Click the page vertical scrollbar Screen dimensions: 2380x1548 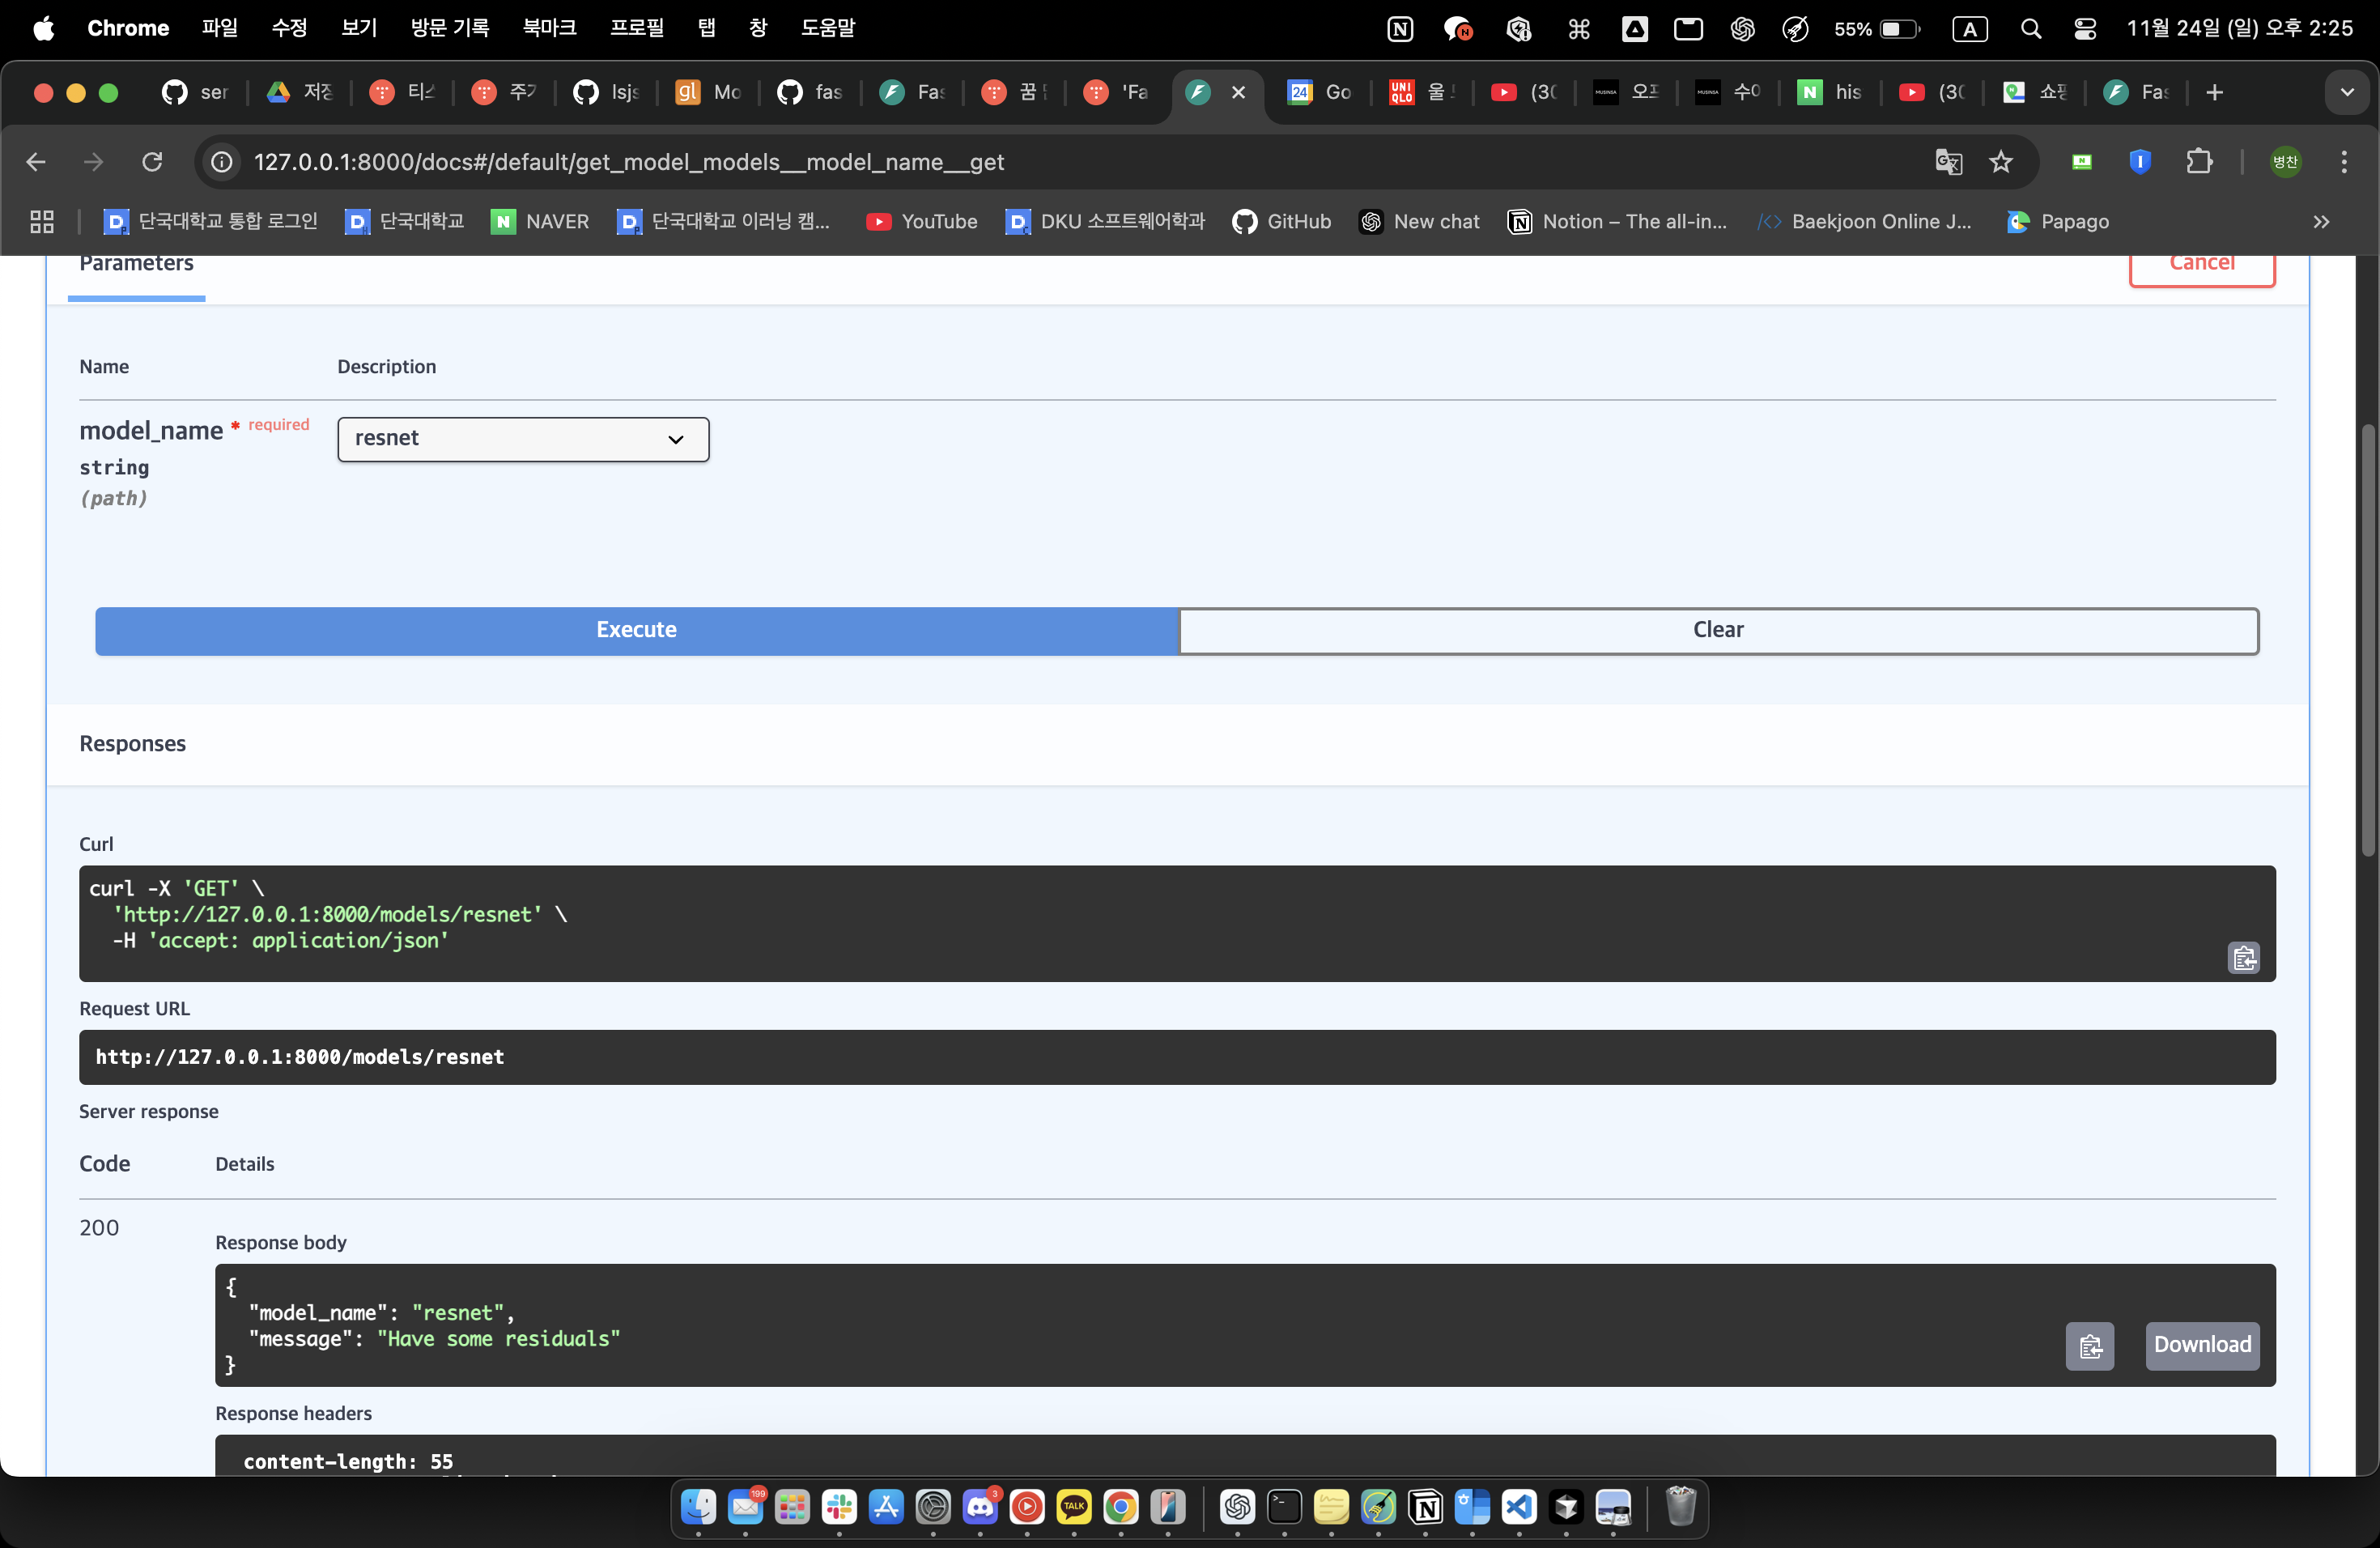coord(2367,640)
